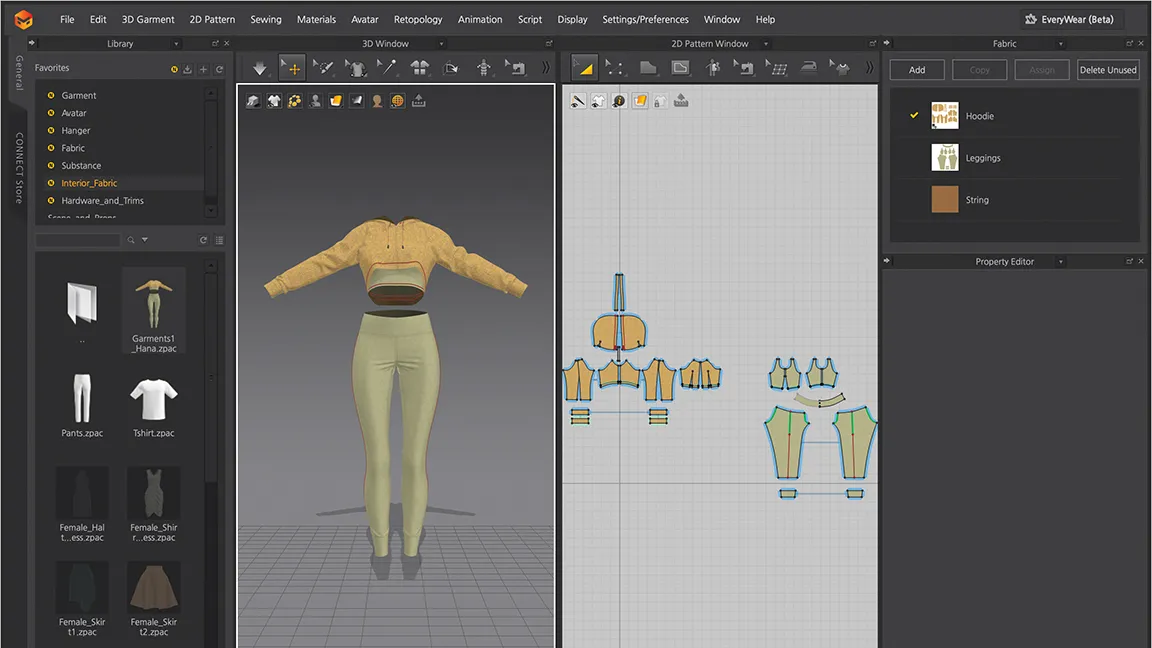Image resolution: width=1152 pixels, height=648 pixels.
Task: Click the Delete Unused button
Action: [1108, 70]
